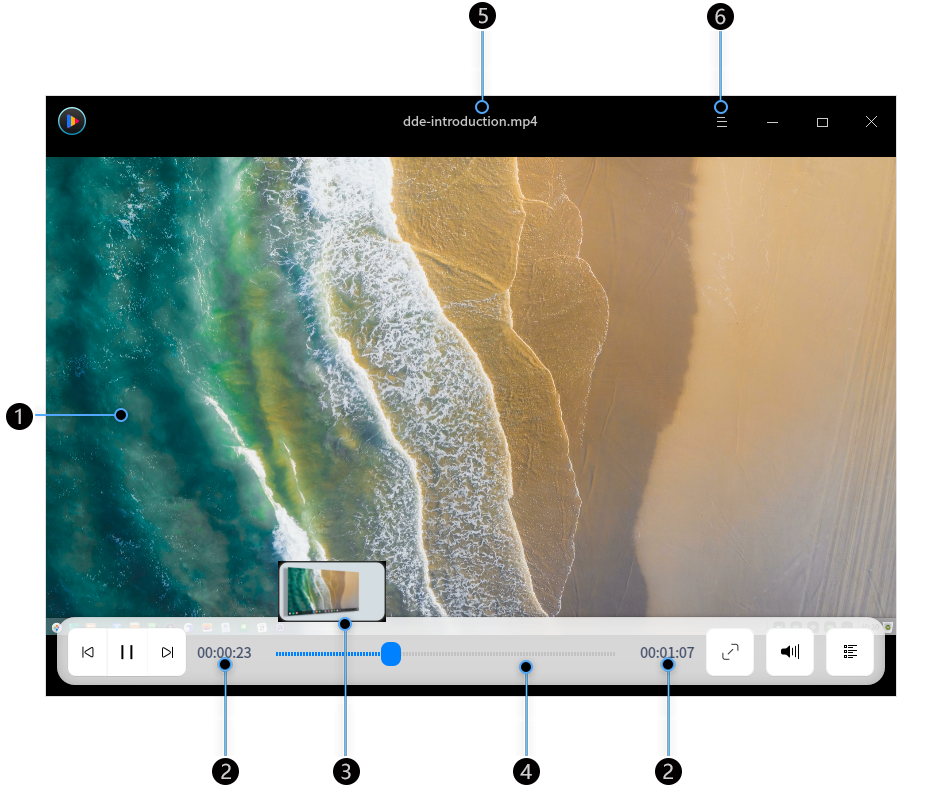
Task: Pause the playing video
Action: tap(127, 652)
